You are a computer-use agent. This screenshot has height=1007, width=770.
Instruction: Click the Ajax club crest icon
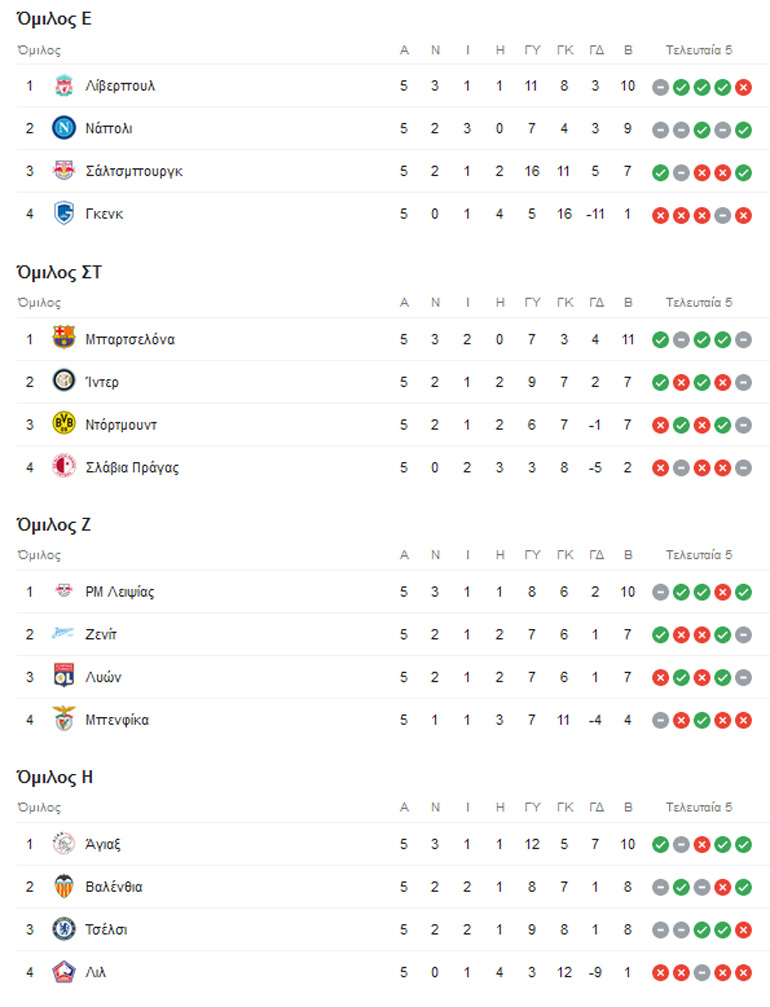[x=64, y=844]
